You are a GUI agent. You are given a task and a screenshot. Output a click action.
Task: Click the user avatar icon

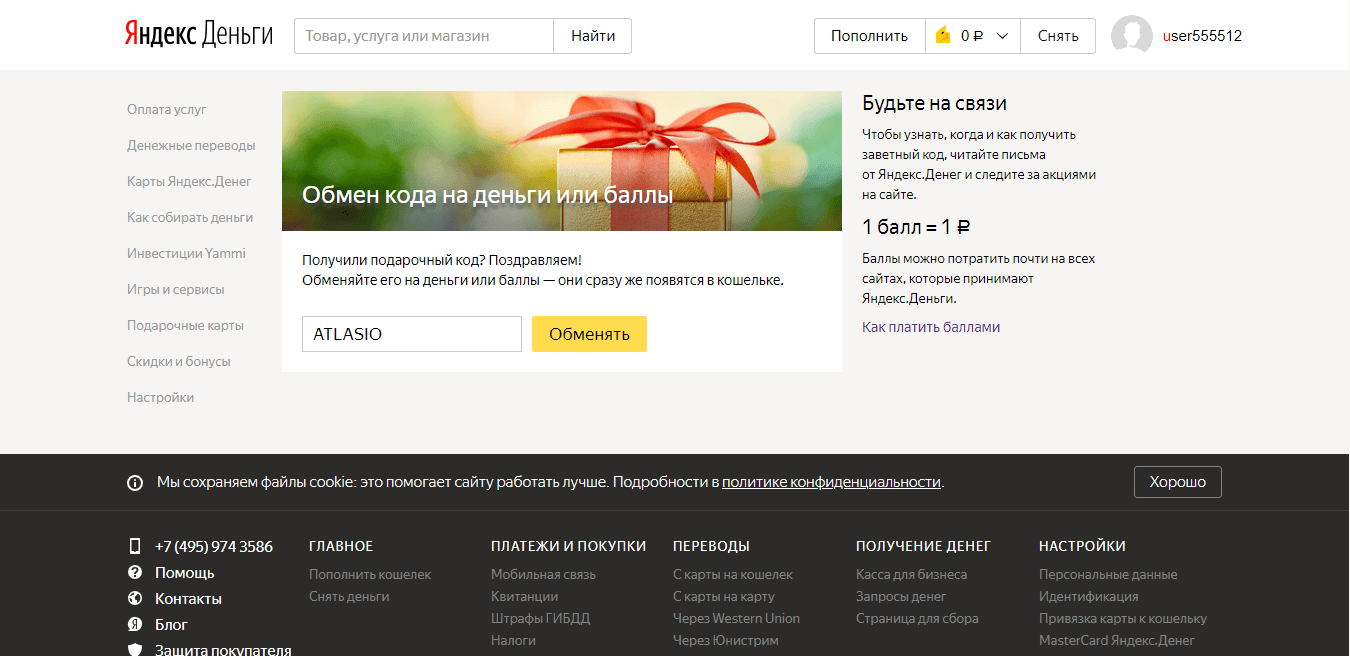coord(1131,36)
